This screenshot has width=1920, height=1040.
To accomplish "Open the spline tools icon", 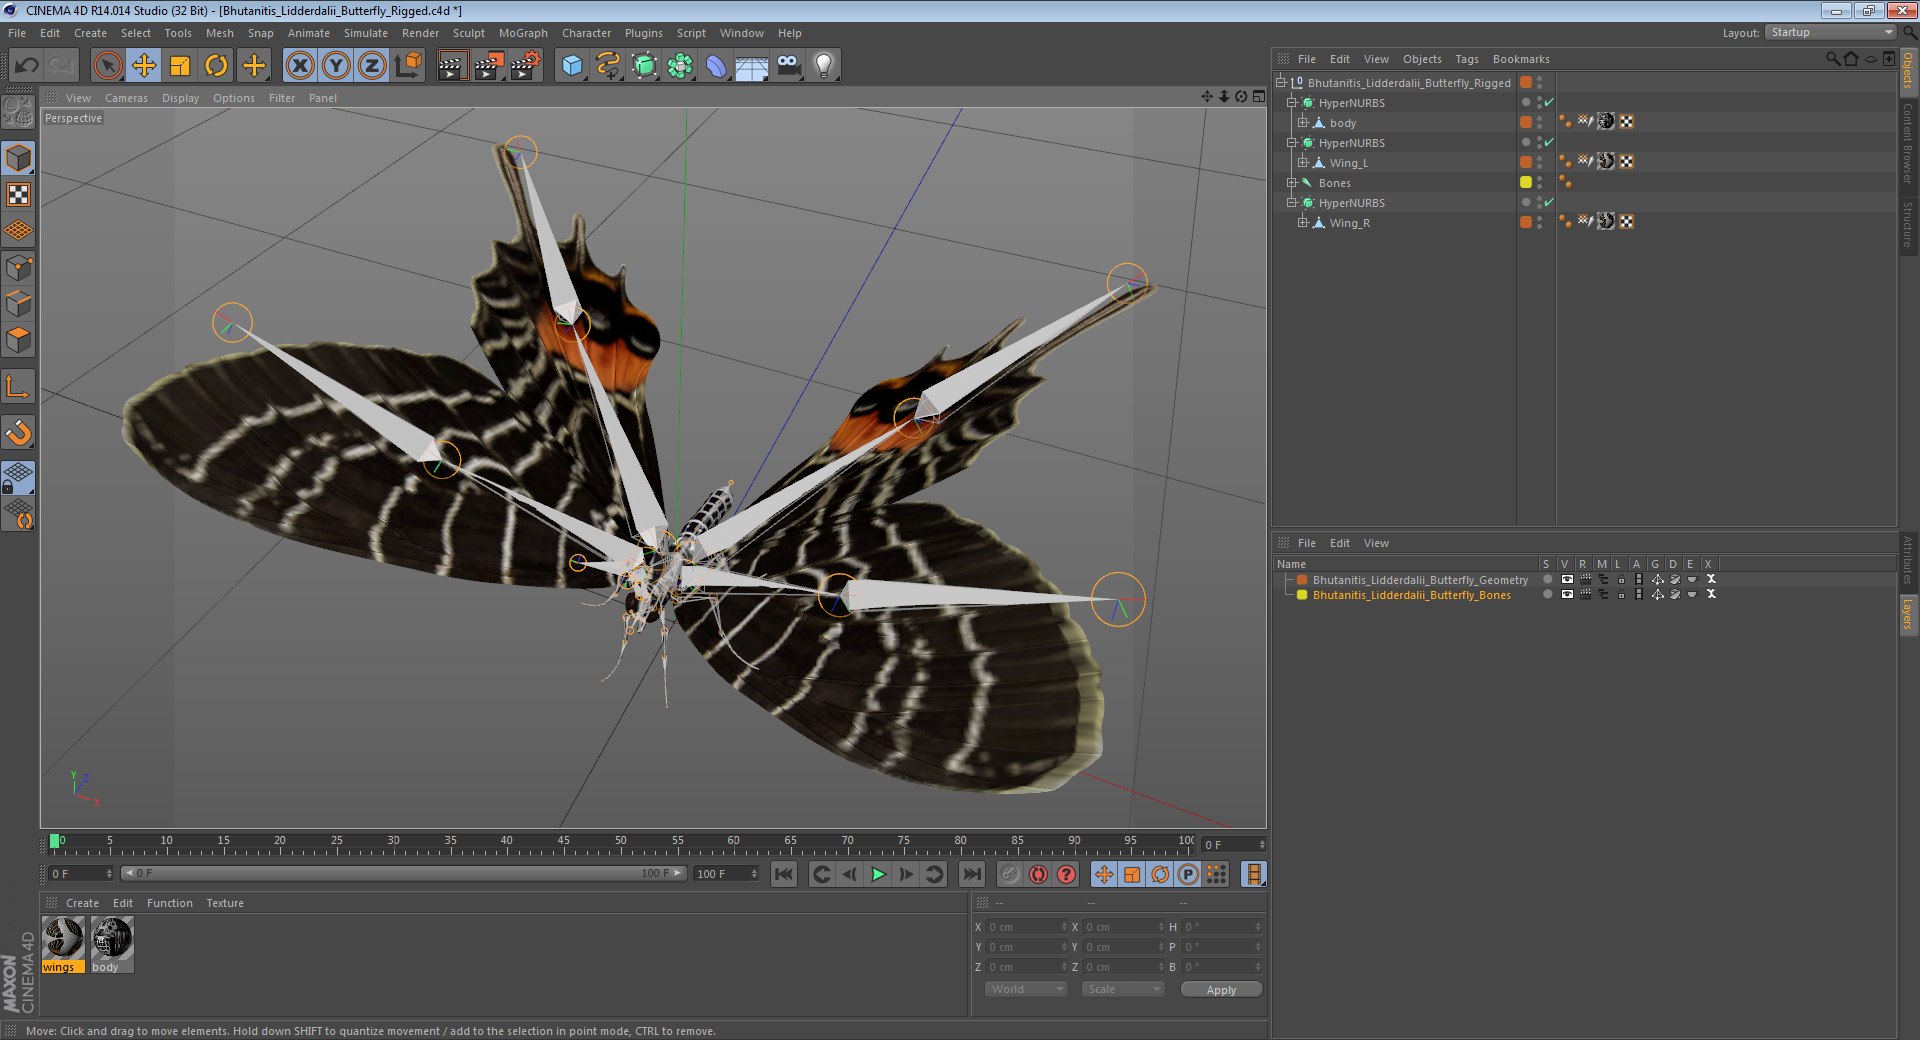I will point(608,66).
